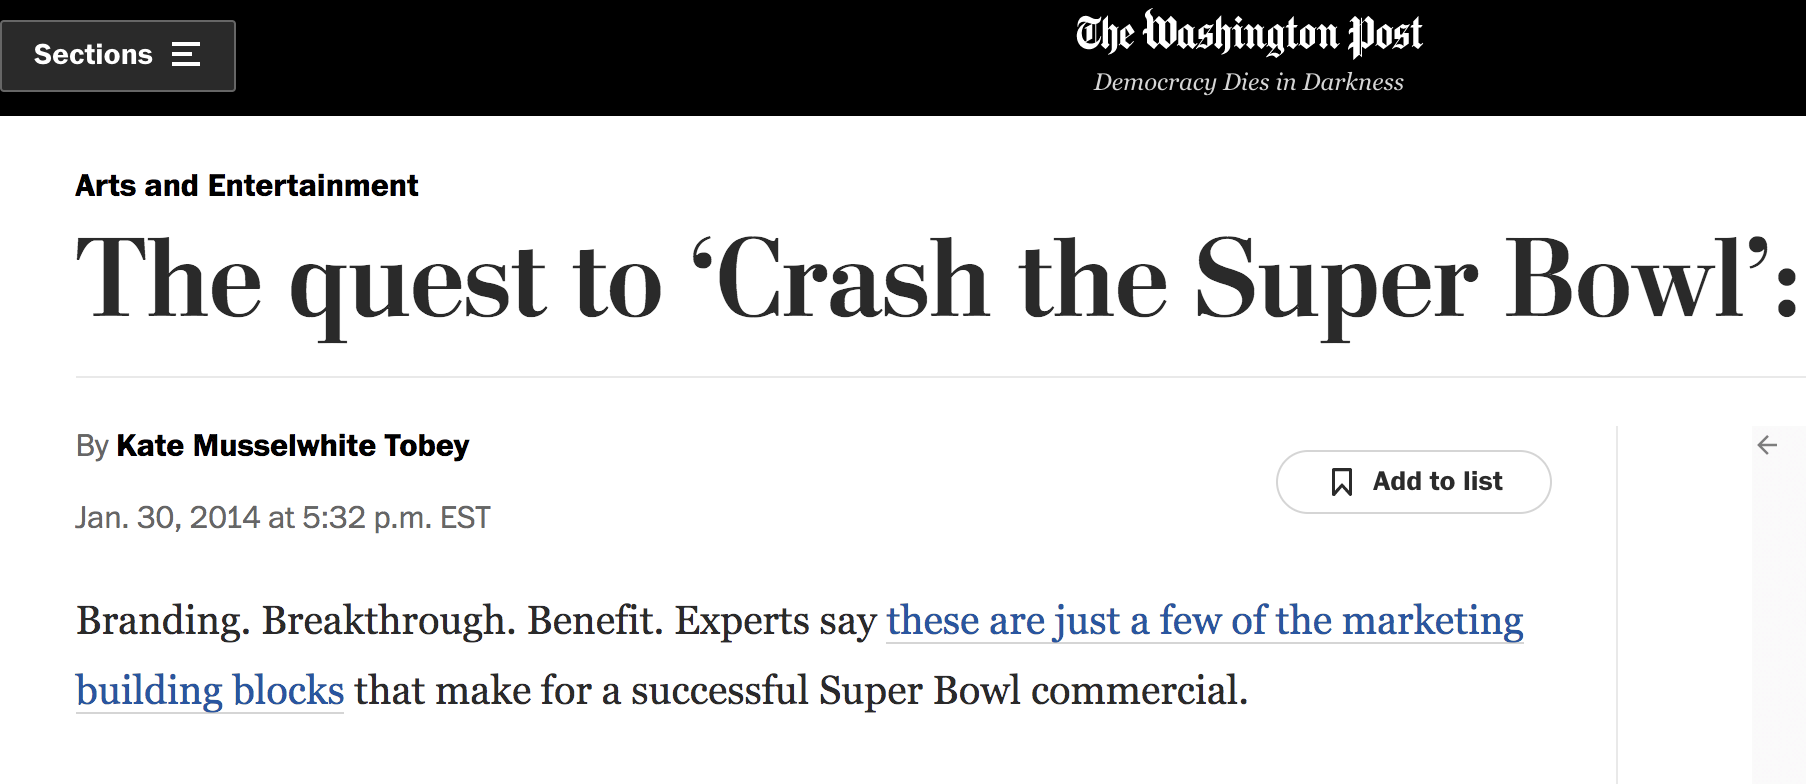Open Arts and Entertainment section link
Image resolution: width=1806 pixels, height=784 pixels.
[246, 186]
